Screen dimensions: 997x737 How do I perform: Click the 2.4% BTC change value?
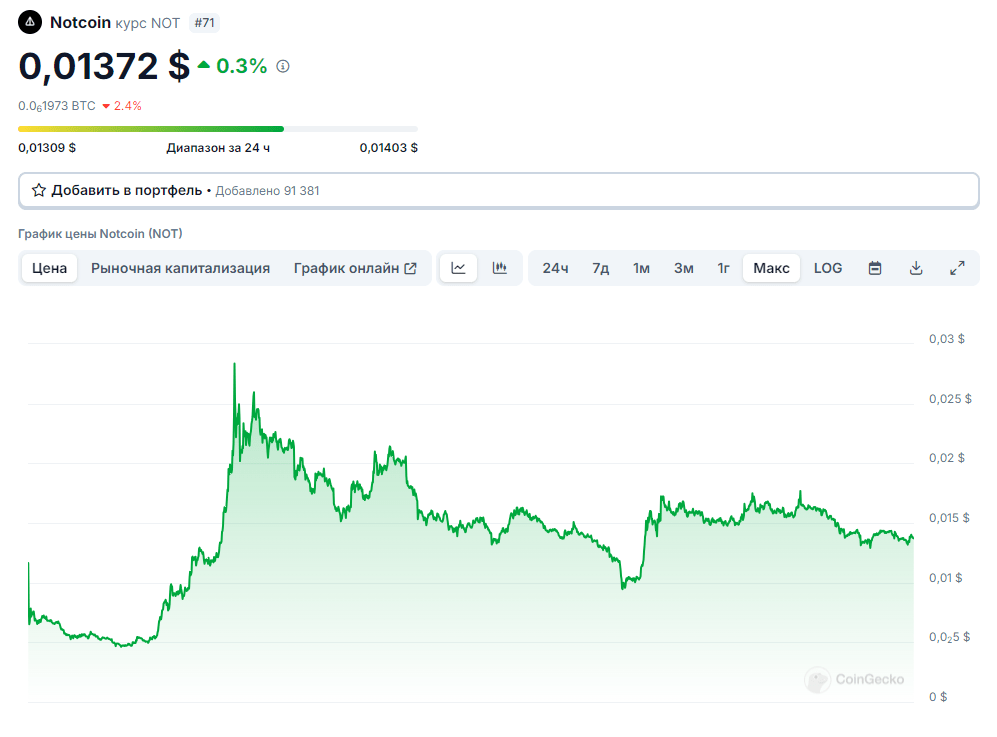(x=127, y=106)
